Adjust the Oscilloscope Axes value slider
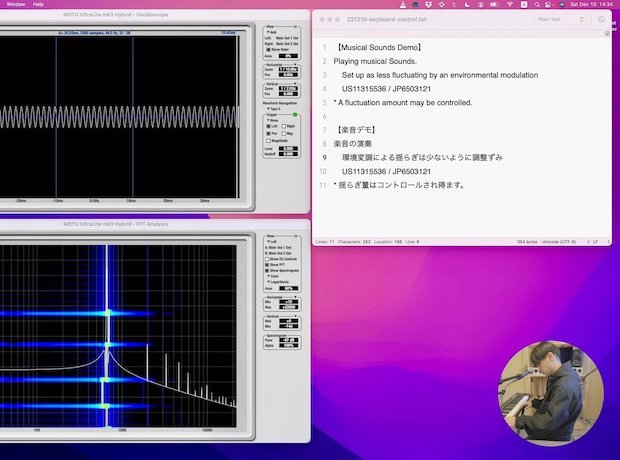Screen dimensions: 620x460 (288, 56)
